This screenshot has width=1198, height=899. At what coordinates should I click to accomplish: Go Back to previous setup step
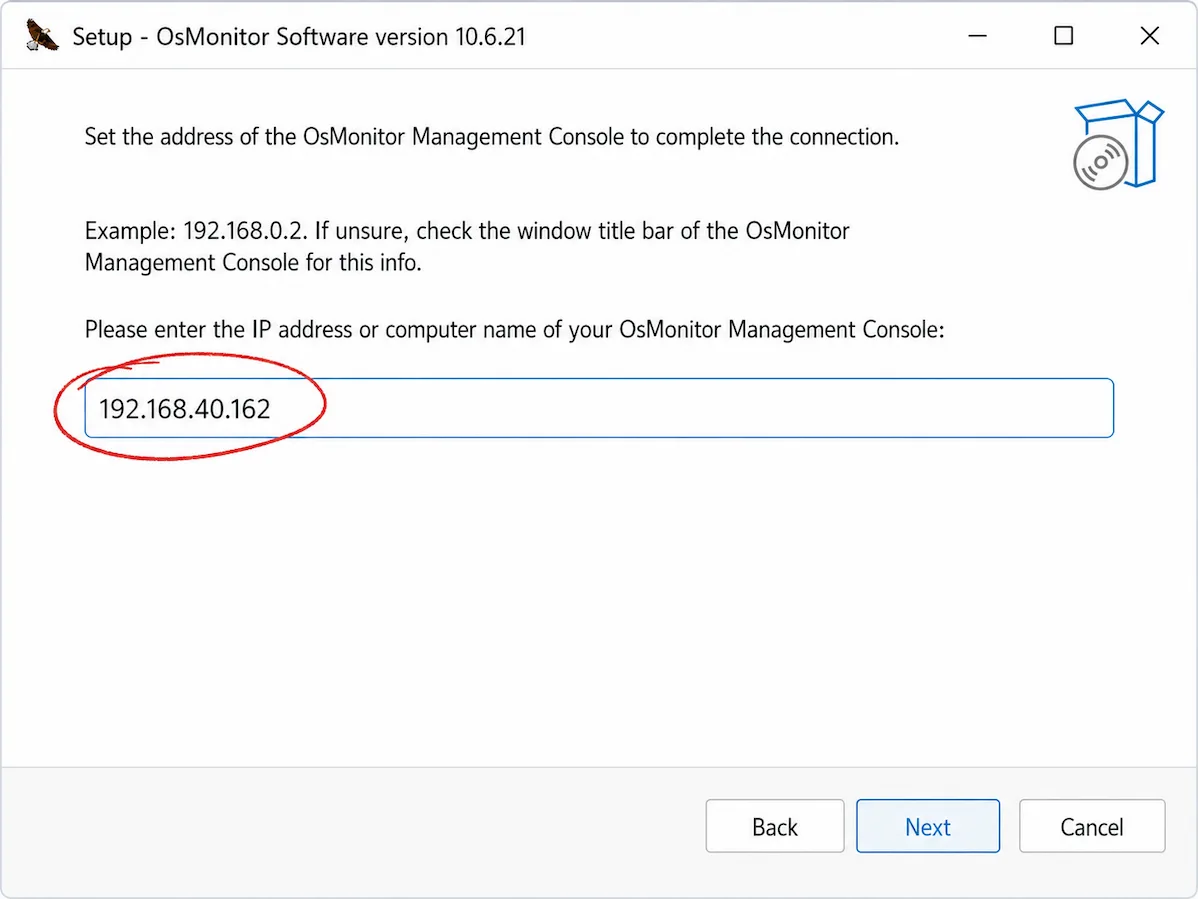(775, 826)
